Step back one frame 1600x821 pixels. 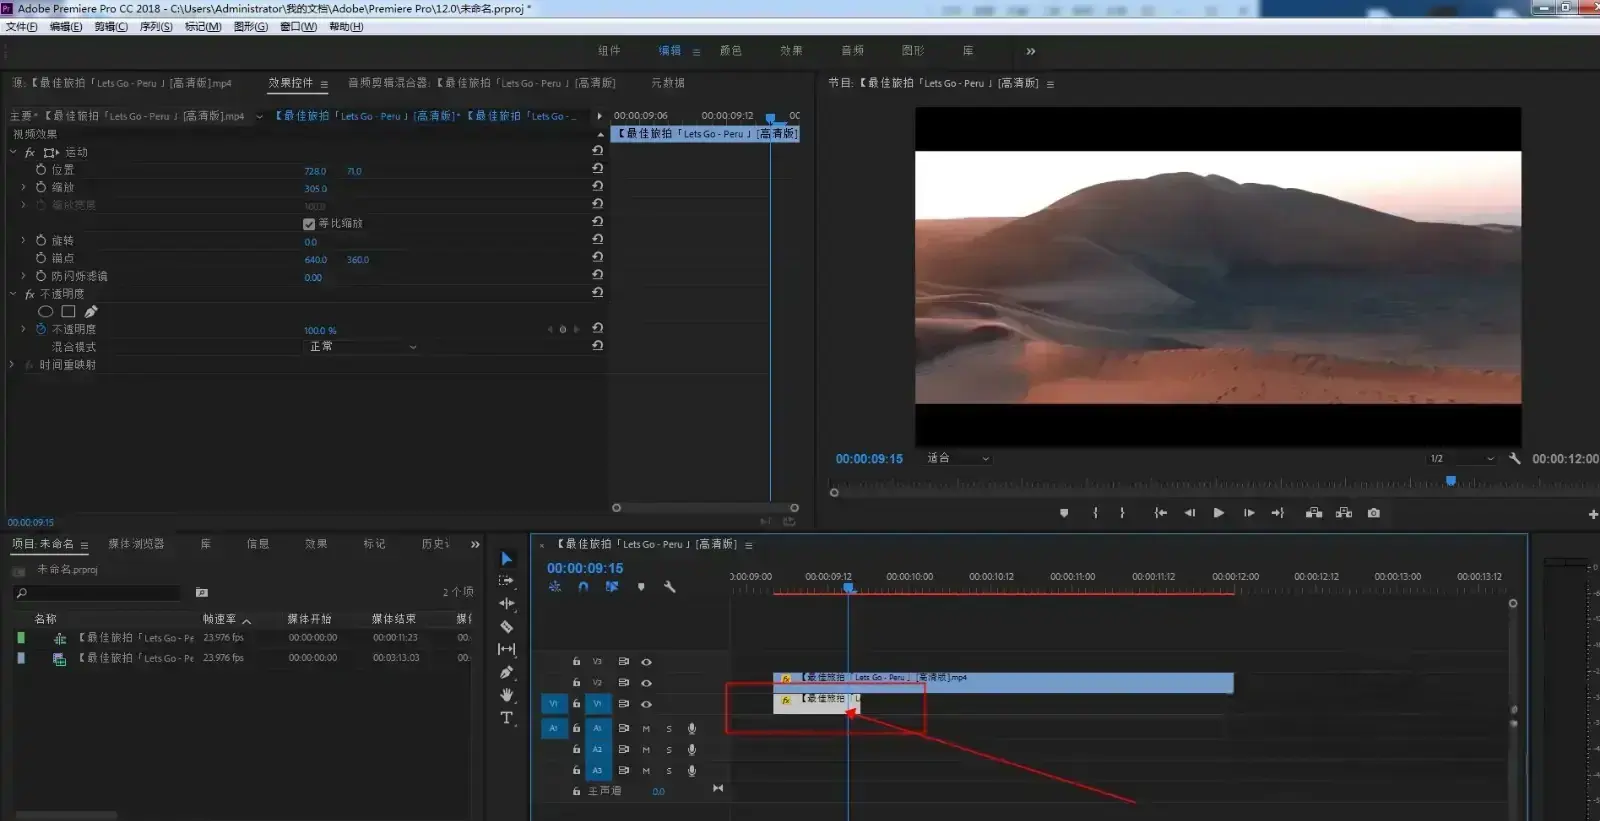pyautogui.click(x=1190, y=513)
